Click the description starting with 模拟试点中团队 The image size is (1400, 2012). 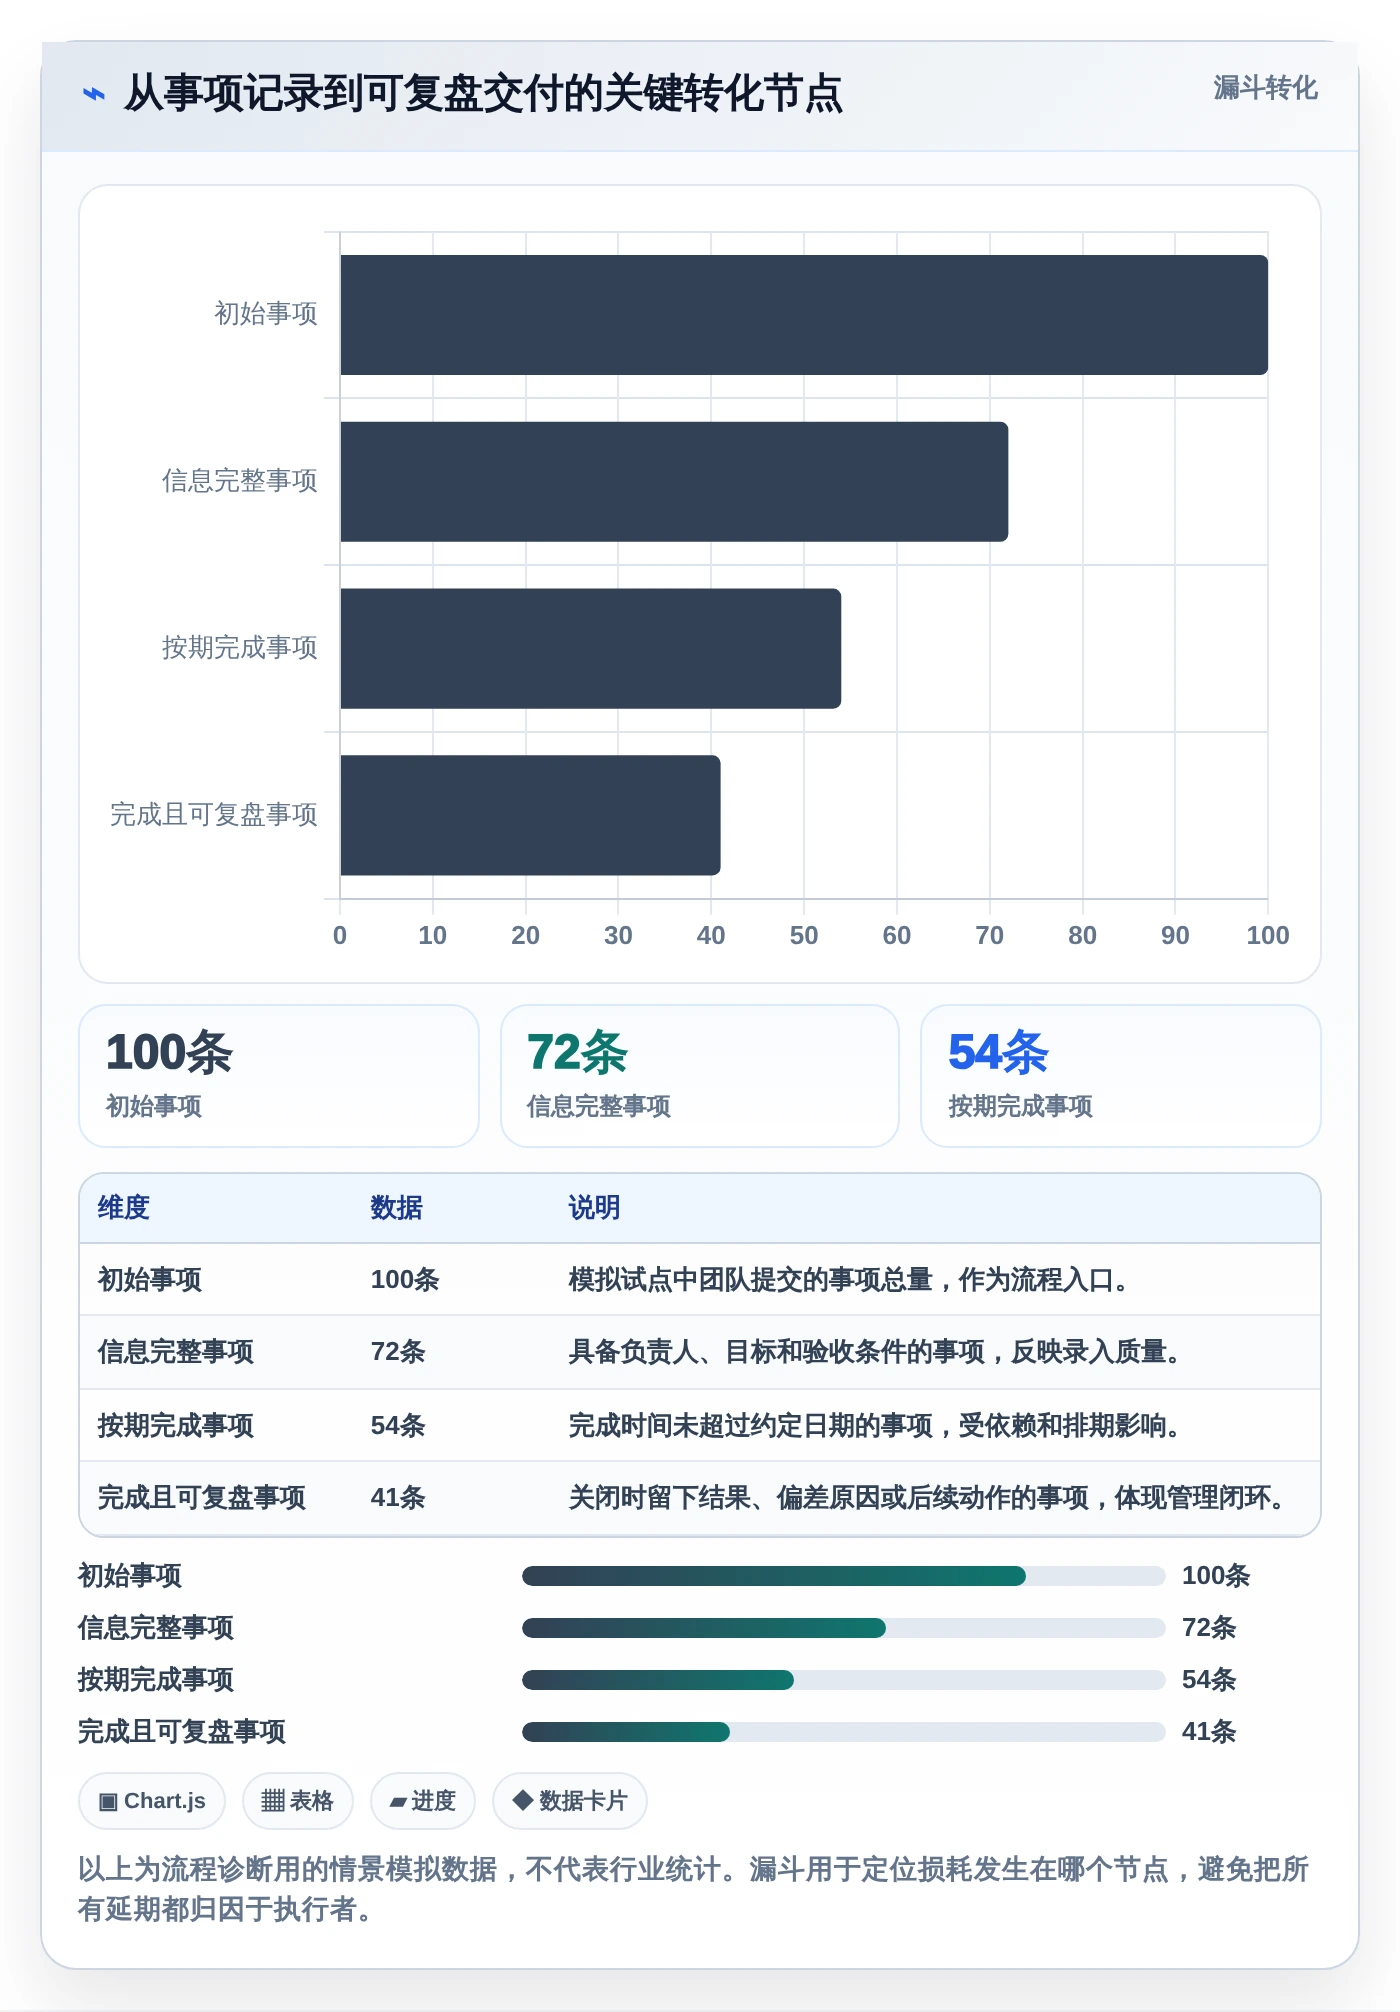coord(849,1280)
